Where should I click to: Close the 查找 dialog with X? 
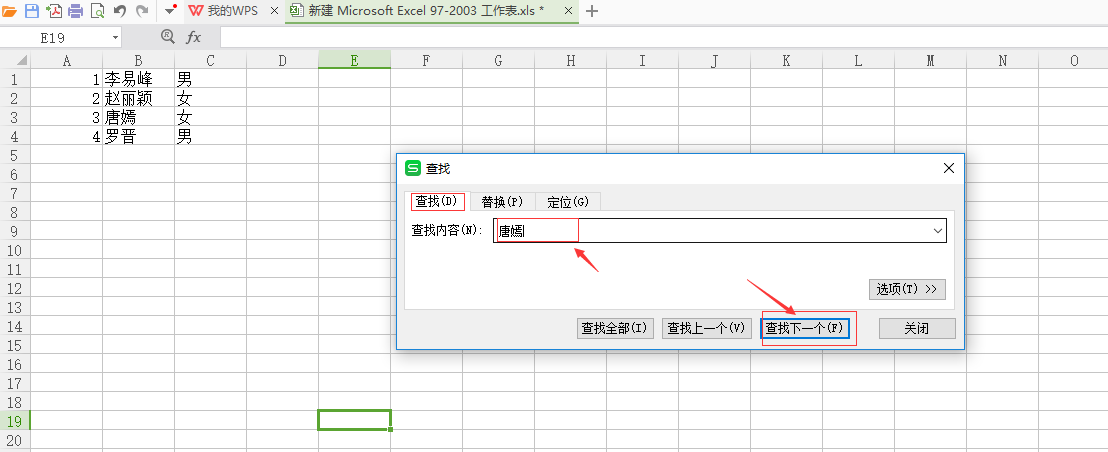pyautogui.click(x=949, y=168)
